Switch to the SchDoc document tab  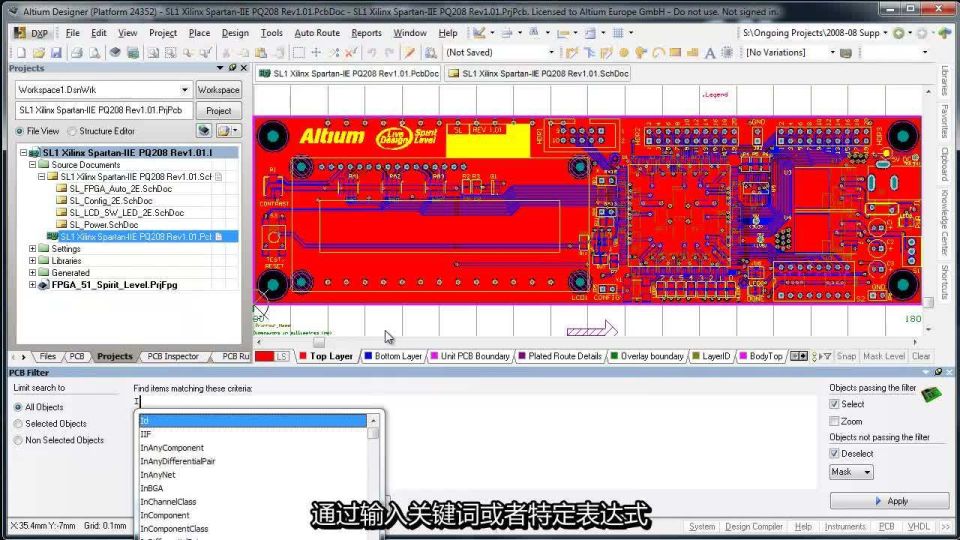tap(539, 73)
